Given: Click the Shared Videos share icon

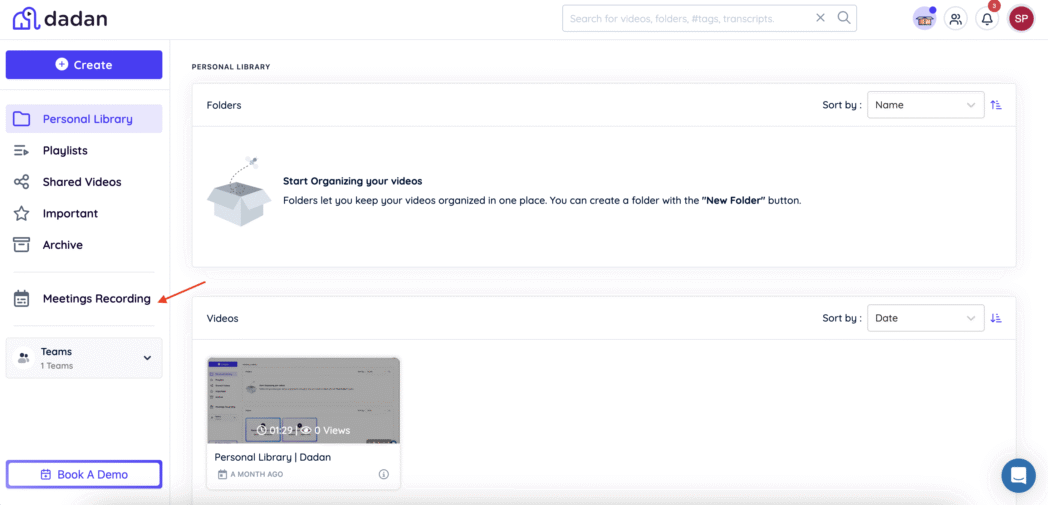Looking at the screenshot, I should tap(22, 182).
